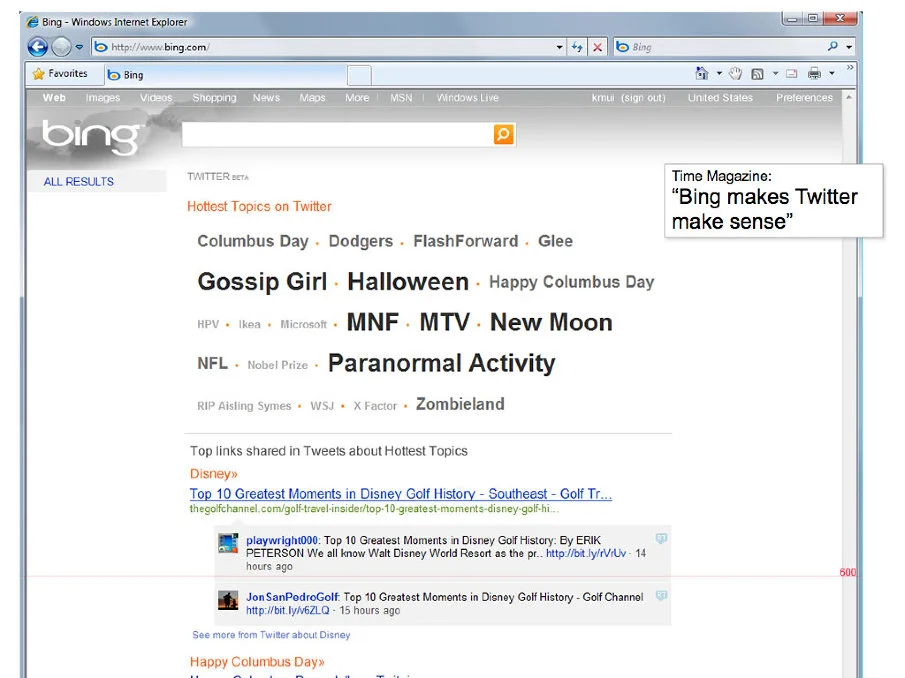Viewport: 905px width, 678px height.
Task: Click the orange search button
Action: coord(503,134)
